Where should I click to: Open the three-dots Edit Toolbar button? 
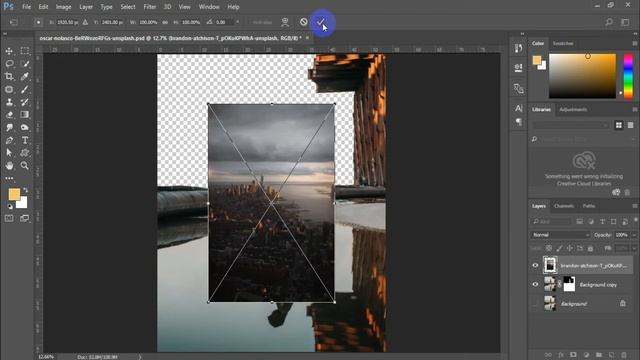(9, 178)
